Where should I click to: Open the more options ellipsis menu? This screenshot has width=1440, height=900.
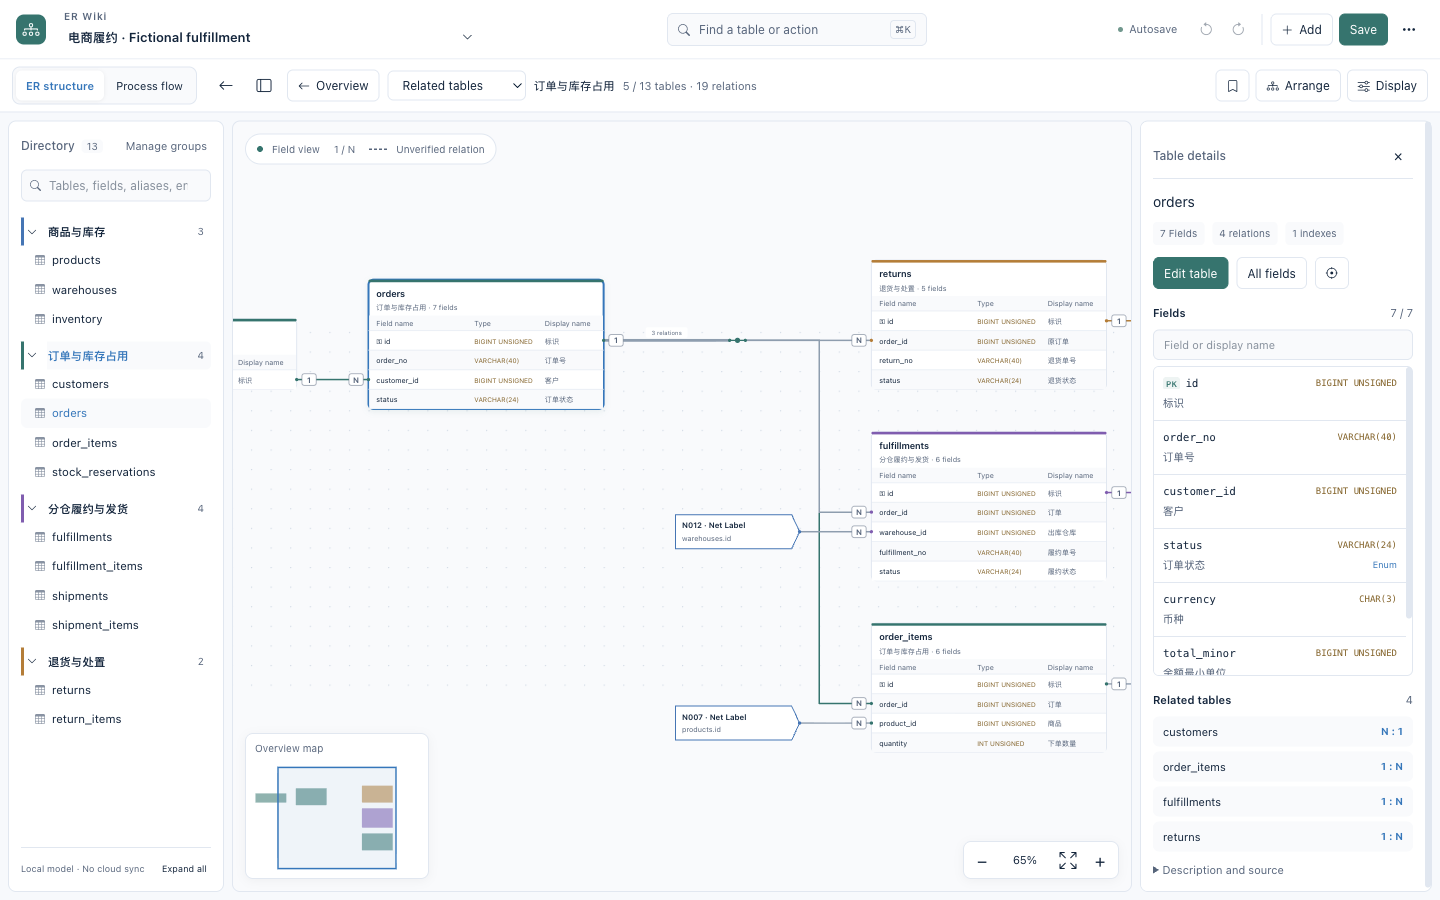1409,30
